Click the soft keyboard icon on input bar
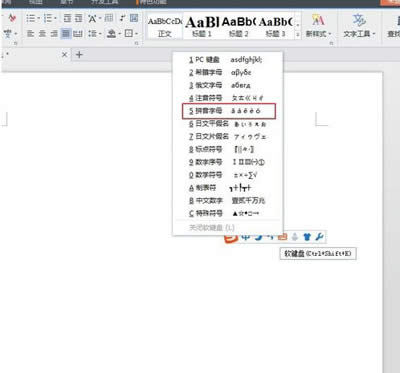 click(x=282, y=237)
